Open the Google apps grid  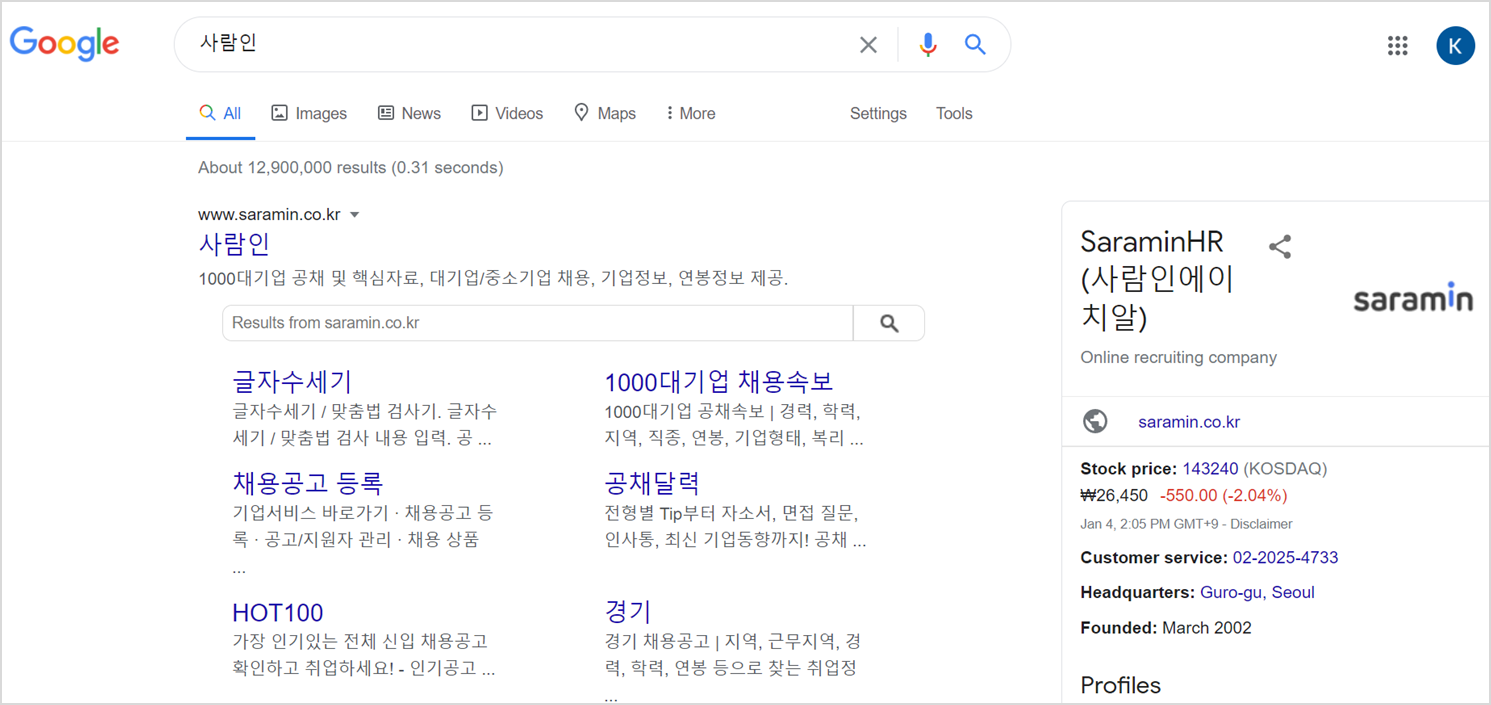1398,45
